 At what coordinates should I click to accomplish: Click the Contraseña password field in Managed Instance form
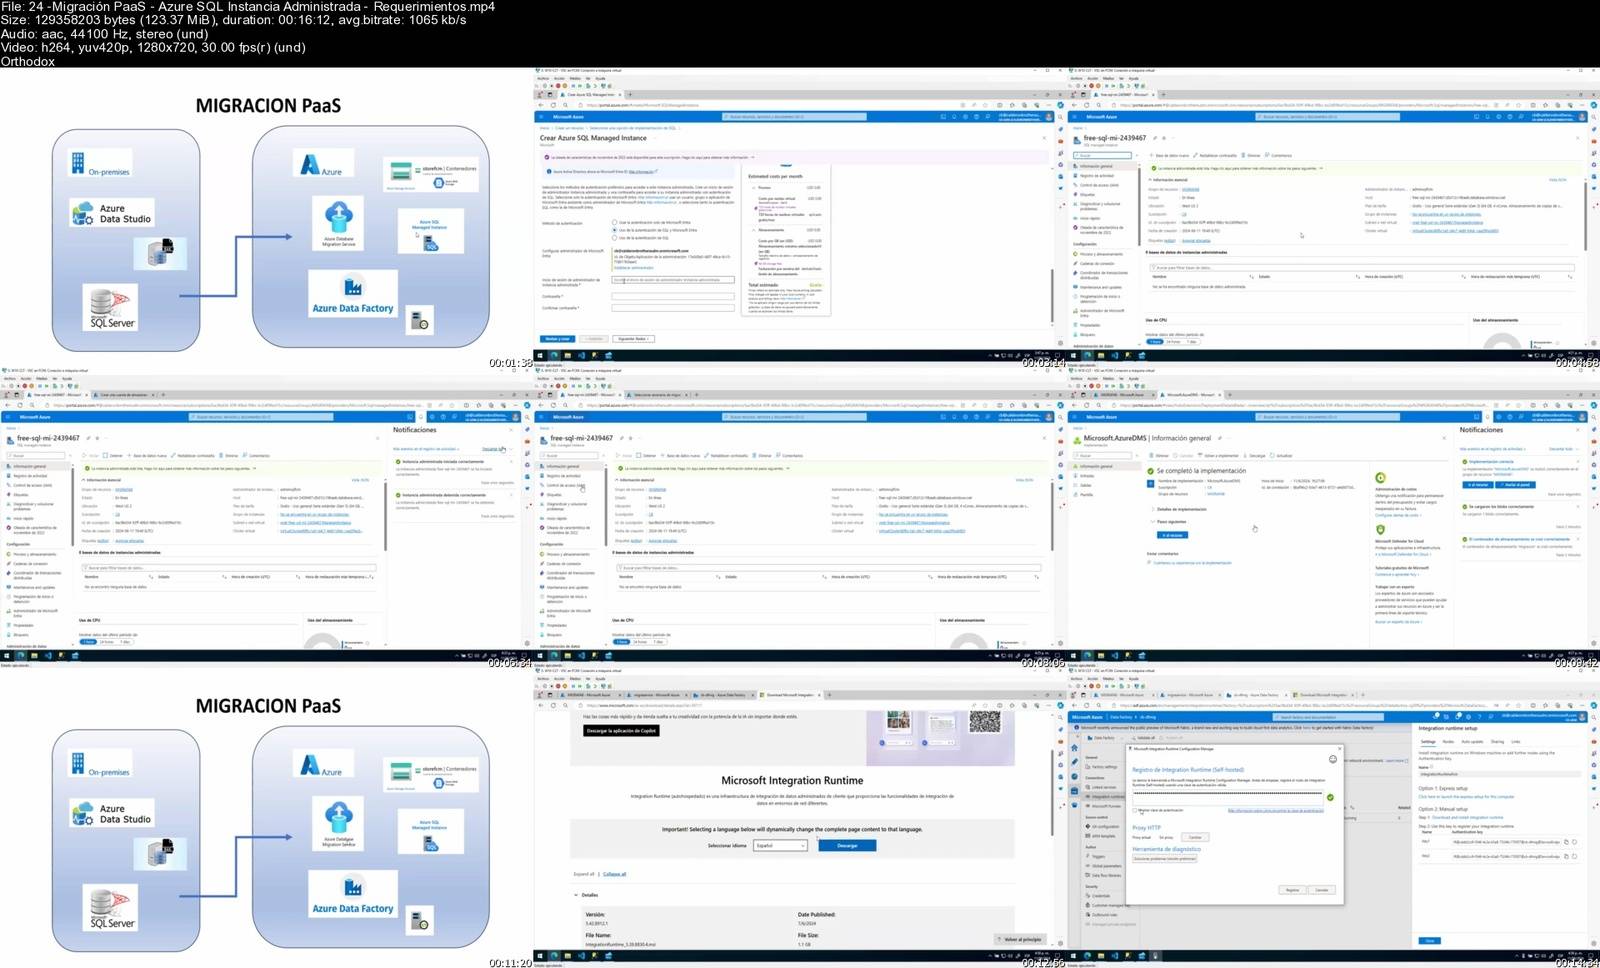click(673, 296)
